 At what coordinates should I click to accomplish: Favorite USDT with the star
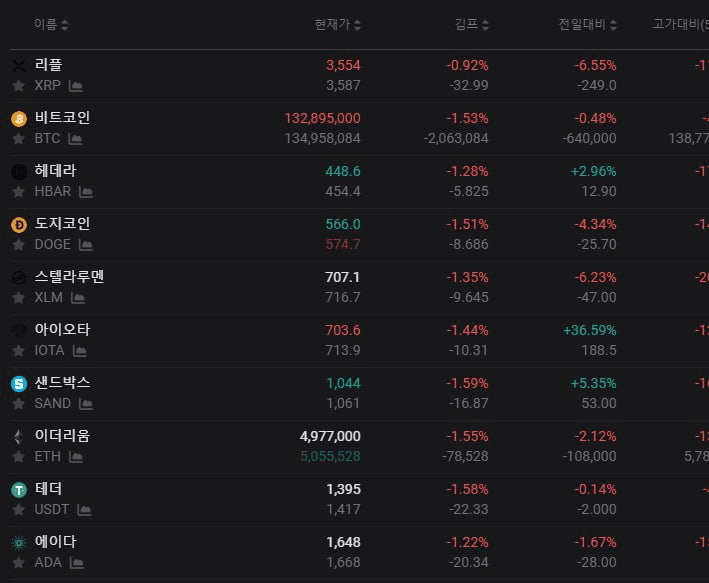click(x=19, y=510)
